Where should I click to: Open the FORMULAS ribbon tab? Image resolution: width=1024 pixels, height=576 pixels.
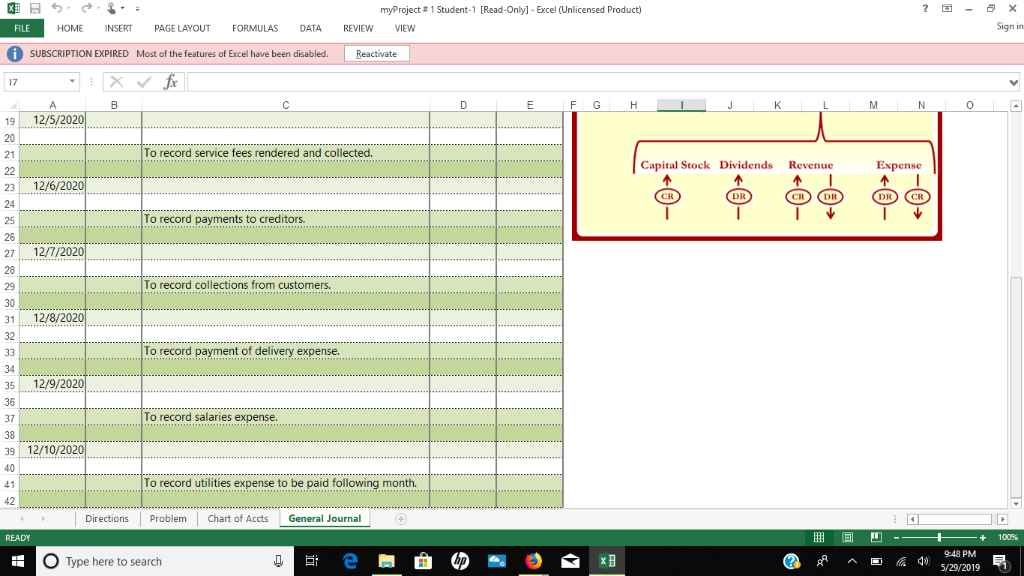tap(255, 28)
